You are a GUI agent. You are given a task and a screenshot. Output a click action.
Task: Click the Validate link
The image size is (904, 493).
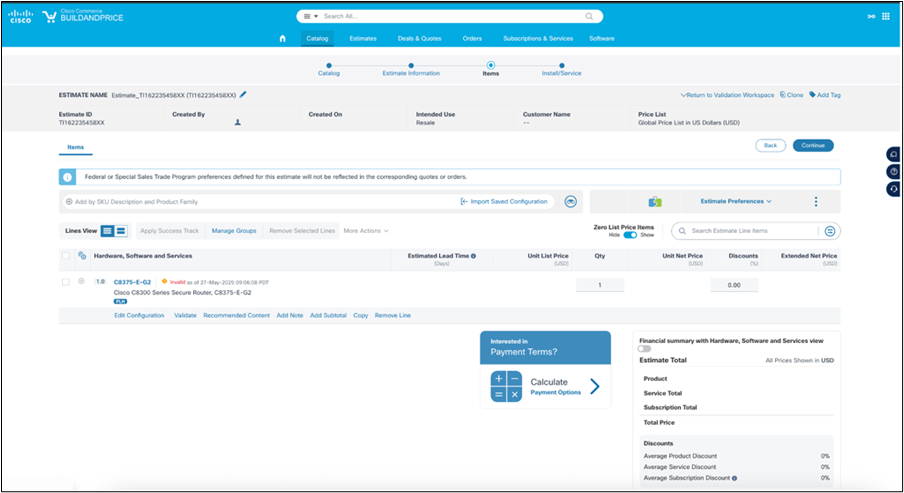[x=185, y=315]
